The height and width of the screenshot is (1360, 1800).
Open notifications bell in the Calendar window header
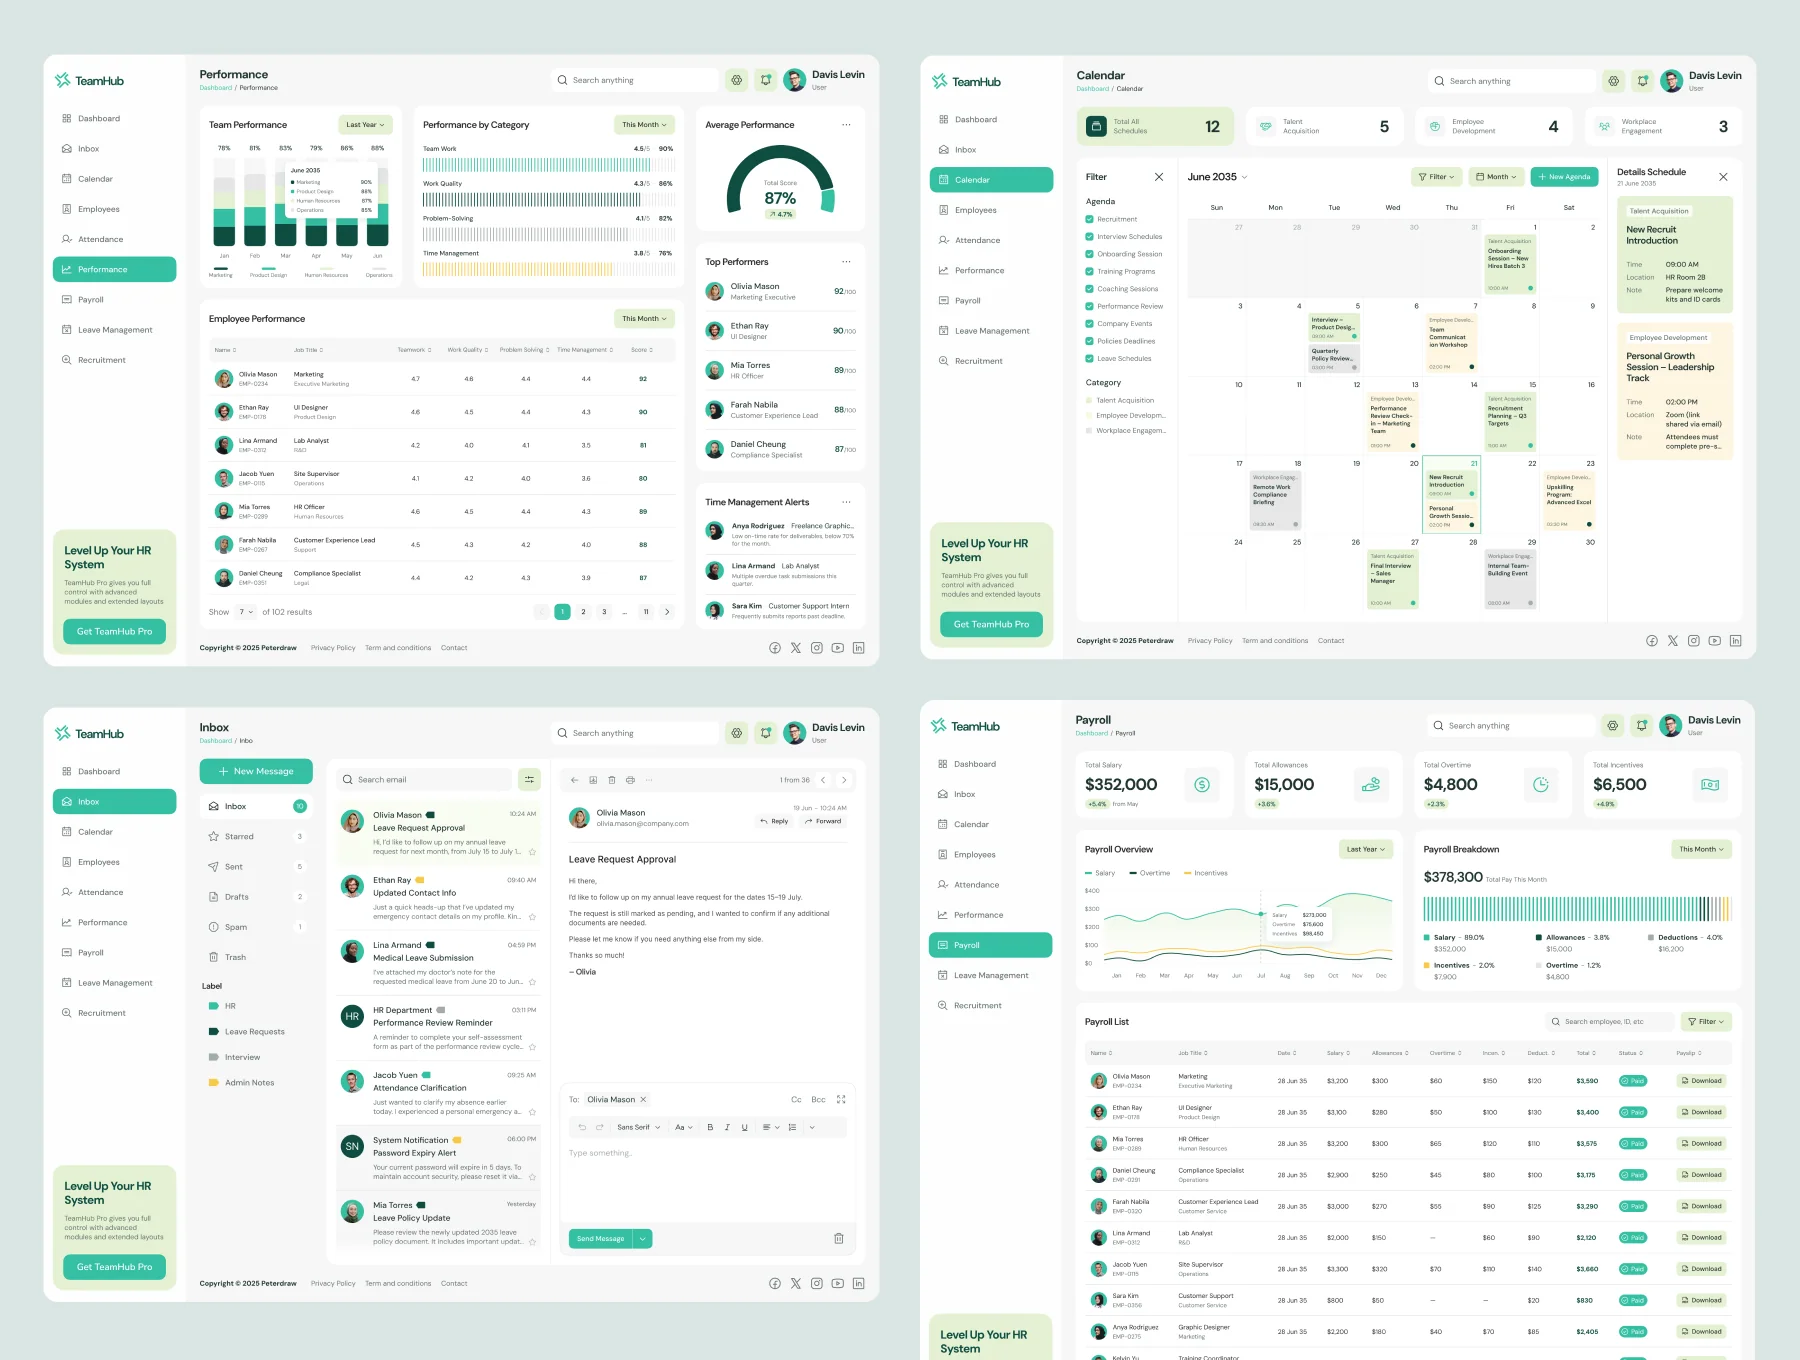[1642, 81]
